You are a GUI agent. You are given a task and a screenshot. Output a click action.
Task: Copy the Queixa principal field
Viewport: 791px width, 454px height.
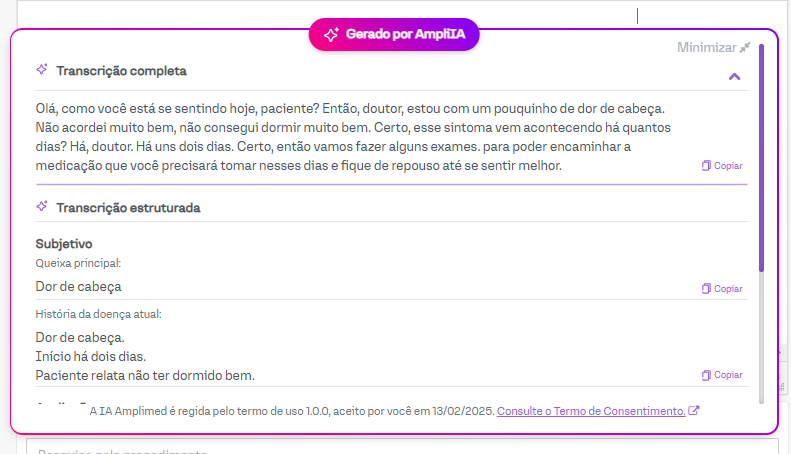722,289
